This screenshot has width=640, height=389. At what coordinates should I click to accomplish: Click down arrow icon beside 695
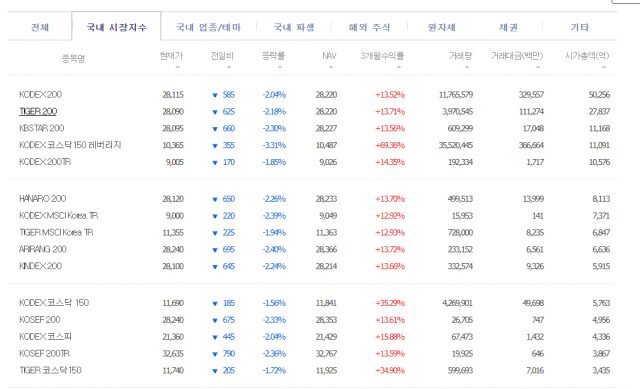click(x=215, y=249)
